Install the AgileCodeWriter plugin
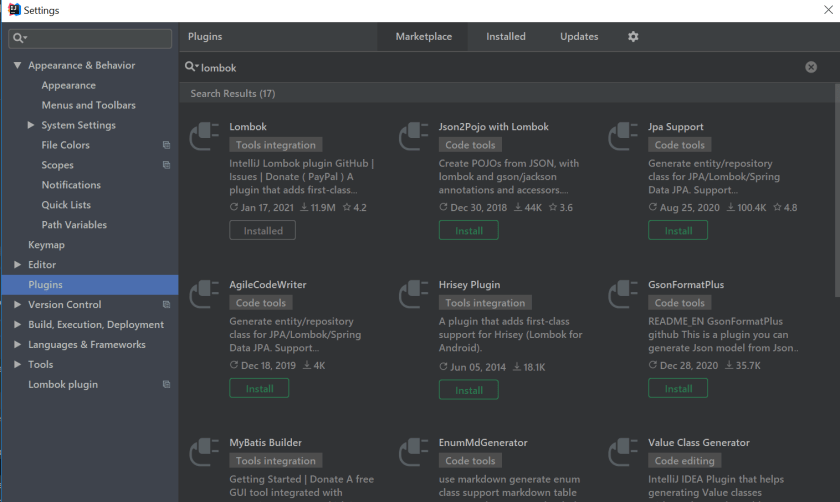The height and width of the screenshot is (502, 840). click(x=259, y=388)
